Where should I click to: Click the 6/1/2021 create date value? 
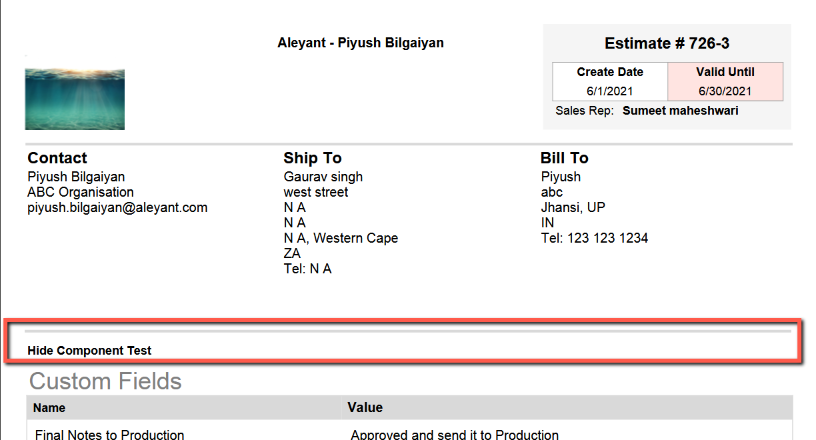[x=610, y=91]
